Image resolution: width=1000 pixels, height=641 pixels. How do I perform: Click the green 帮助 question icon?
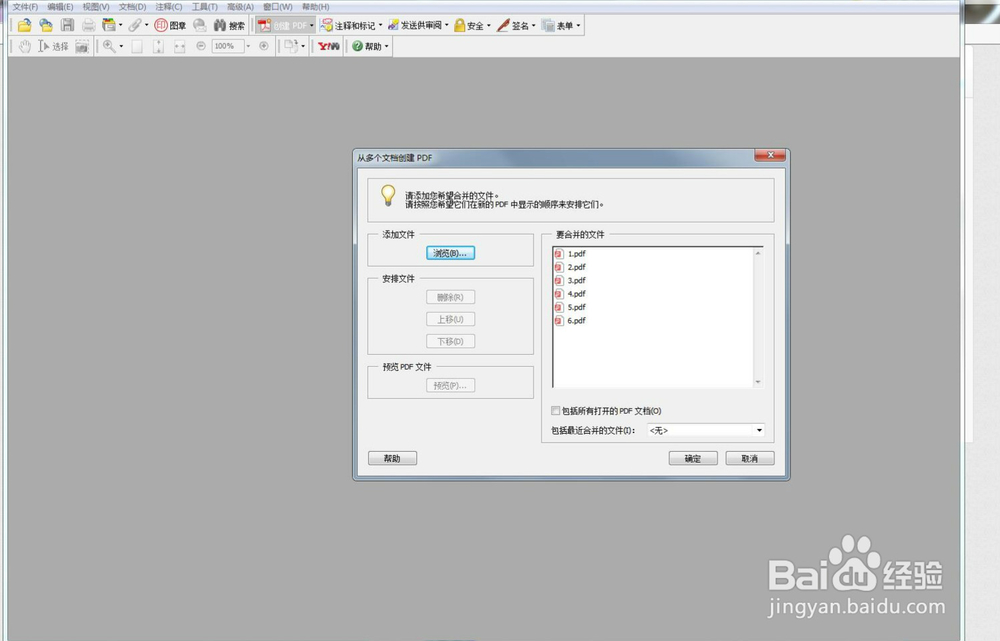click(x=357, y=46)
